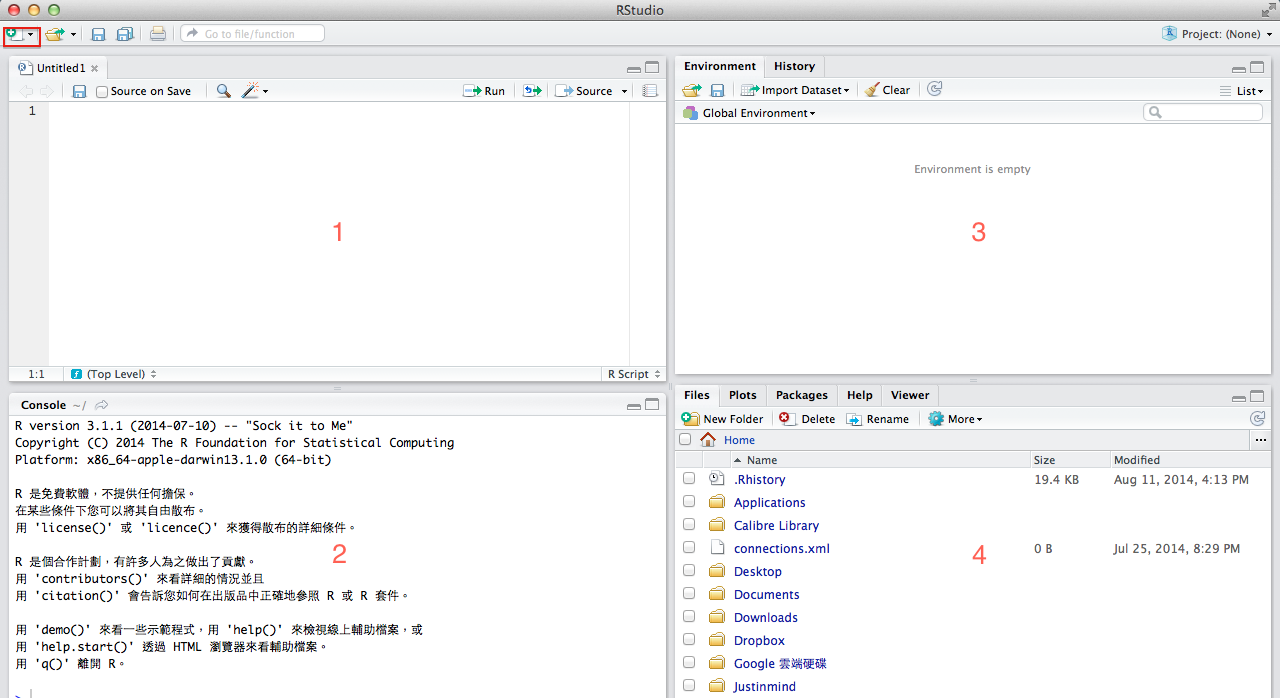Open the List view dropdown in Environment pane
This screenshot has width=1280, height=698.
(1241, 91)
